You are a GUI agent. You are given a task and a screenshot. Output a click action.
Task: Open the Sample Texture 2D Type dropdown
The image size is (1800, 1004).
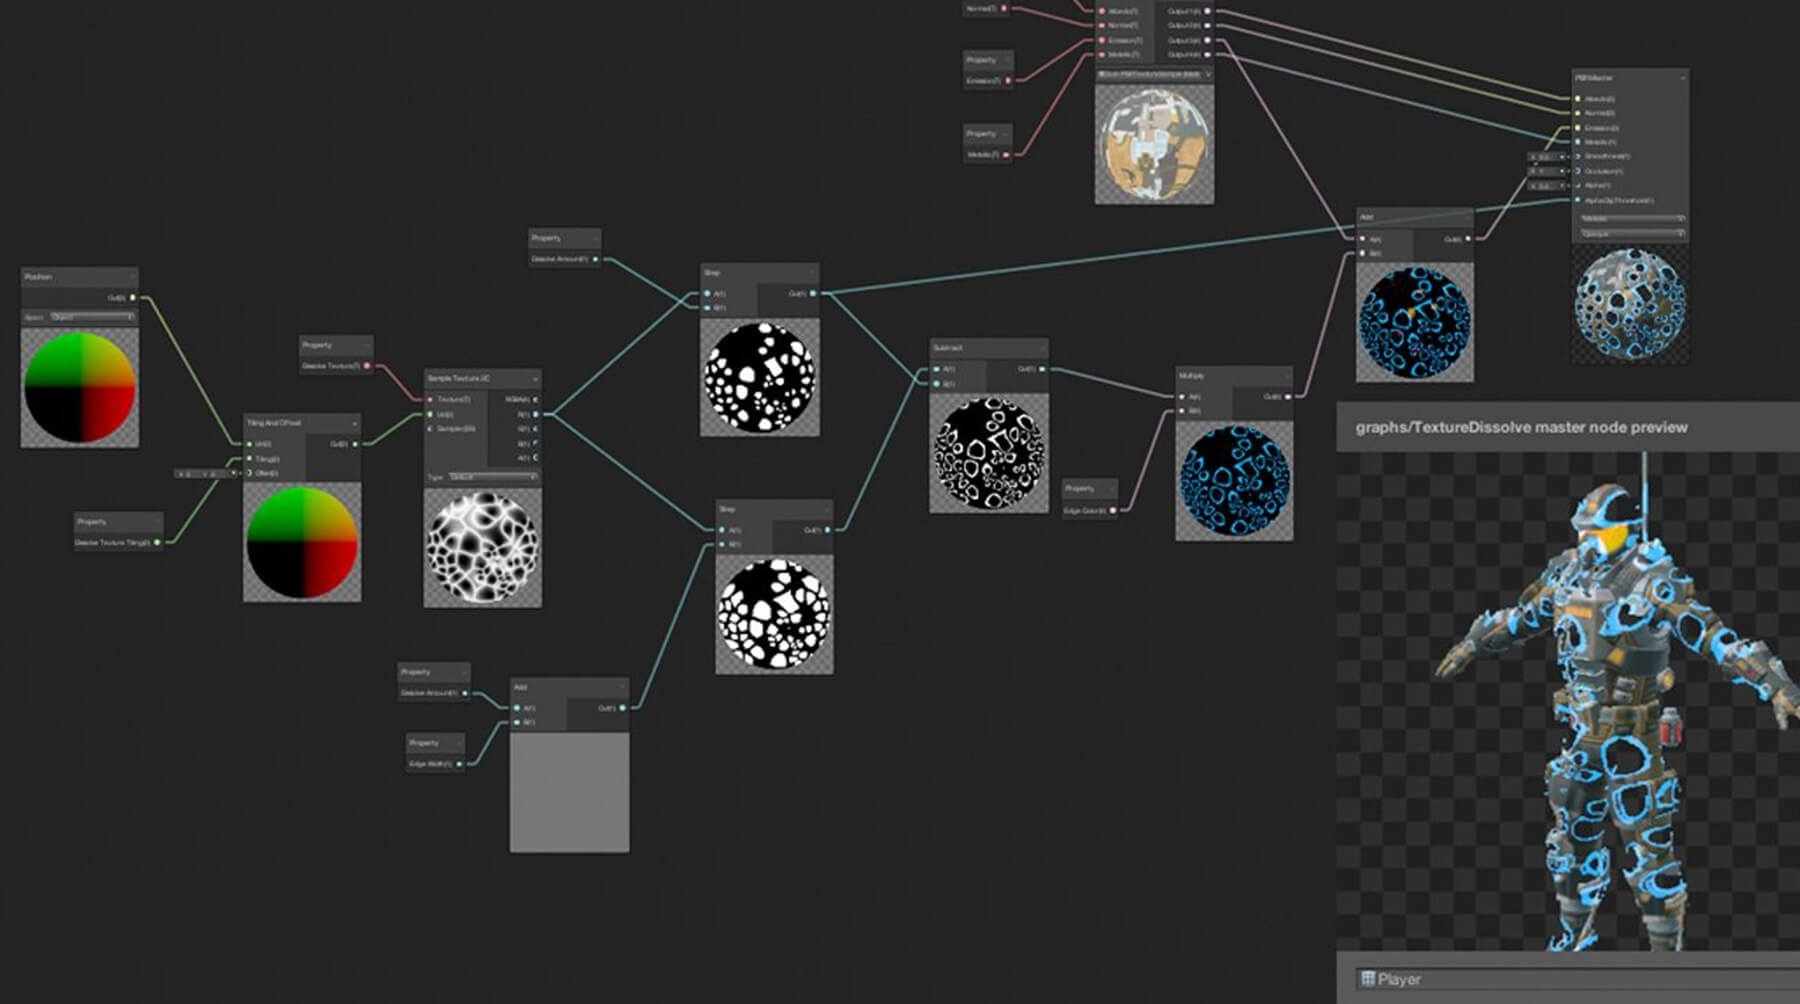click(493, 477)
